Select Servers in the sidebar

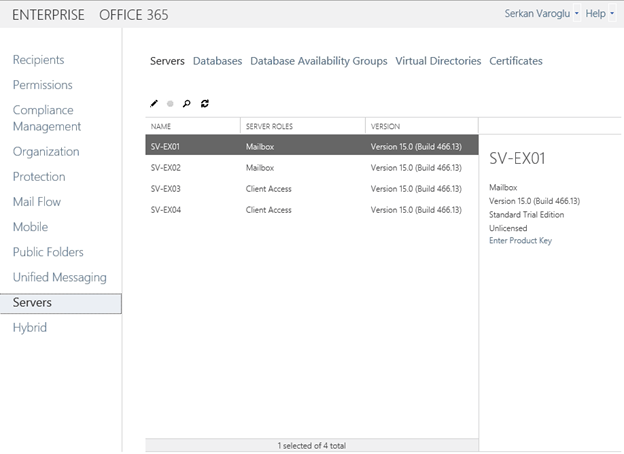pos(60,304)
